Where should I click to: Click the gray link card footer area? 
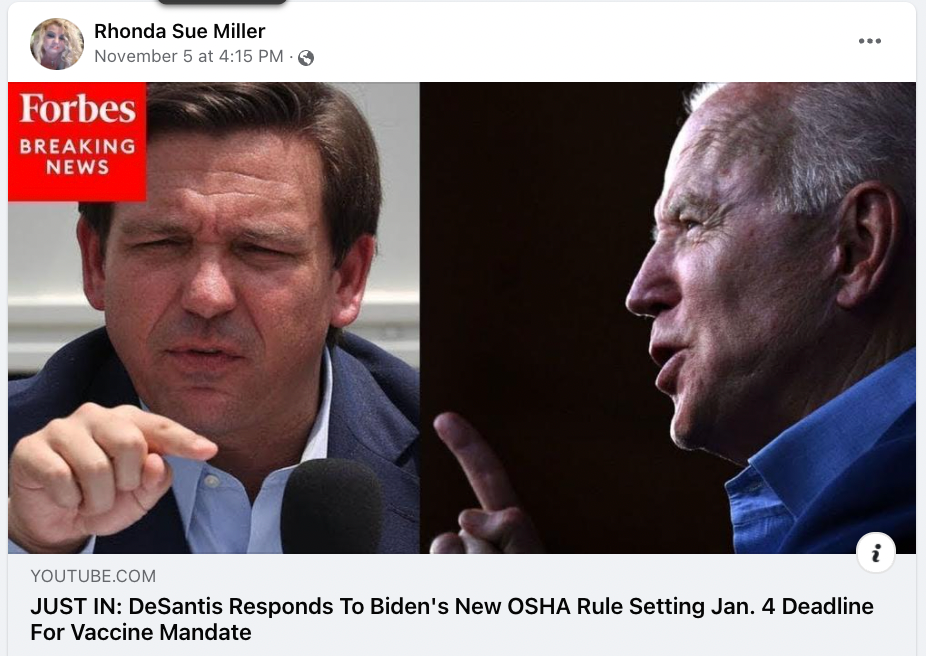[x=462, y=605]
